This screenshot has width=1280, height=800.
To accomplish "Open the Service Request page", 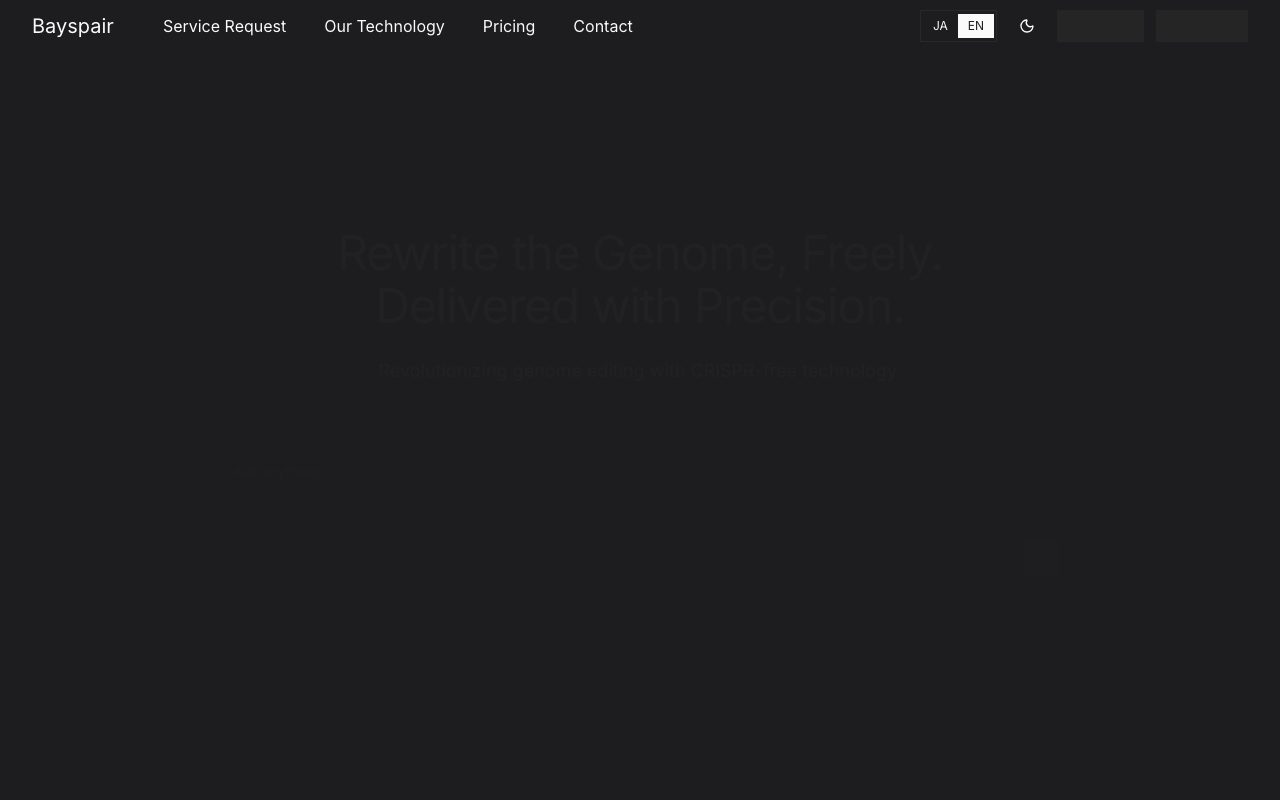I will click(x=224, y=26).
